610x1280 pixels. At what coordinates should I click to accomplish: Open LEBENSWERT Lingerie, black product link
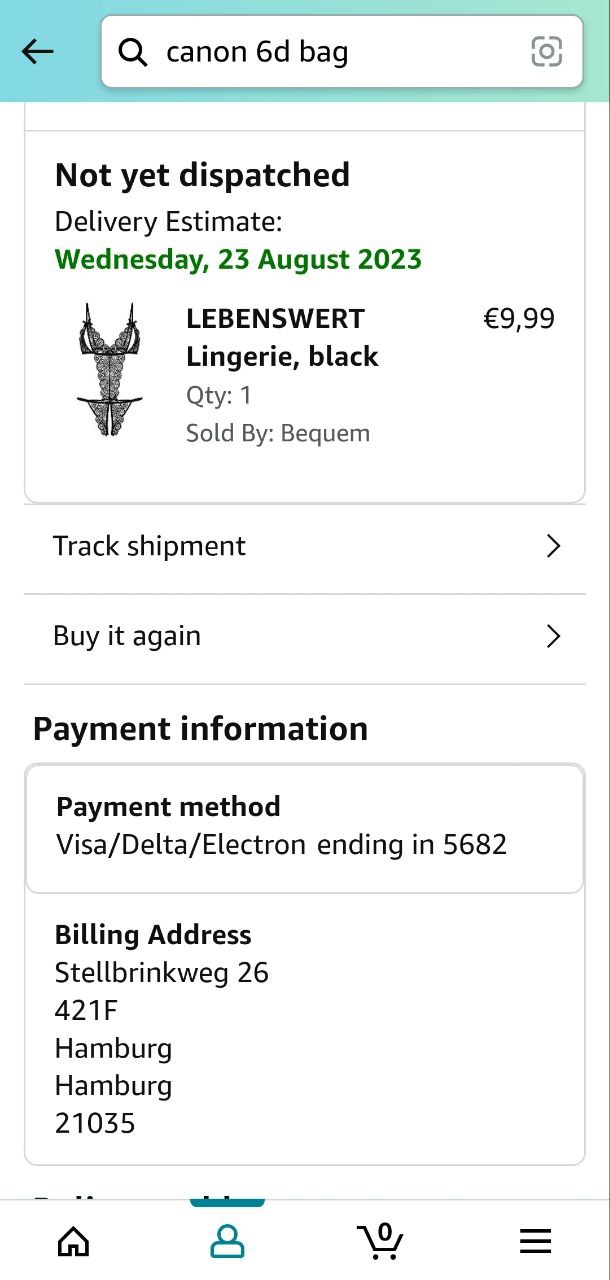point(282,338)
